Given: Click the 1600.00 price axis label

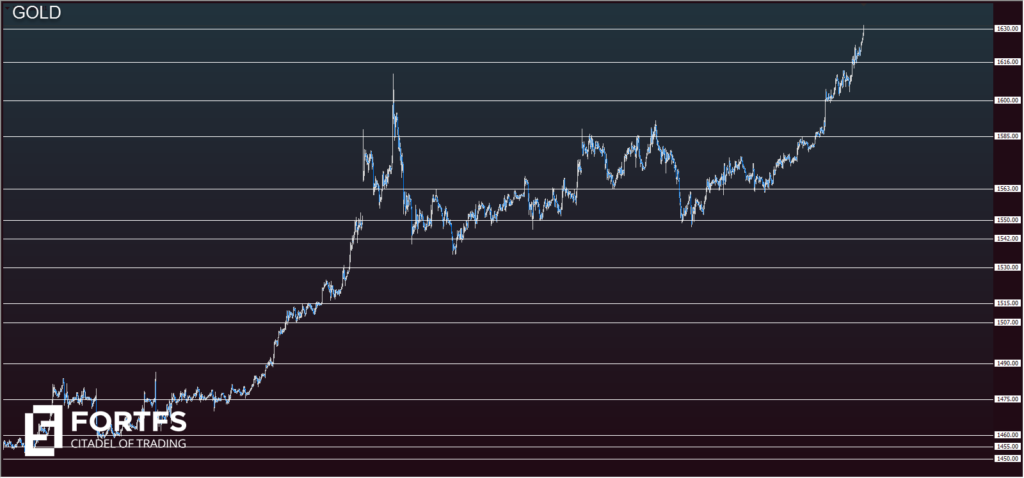Looking at the screenshot, I should pyautogui.click(x=1006, y=100).
